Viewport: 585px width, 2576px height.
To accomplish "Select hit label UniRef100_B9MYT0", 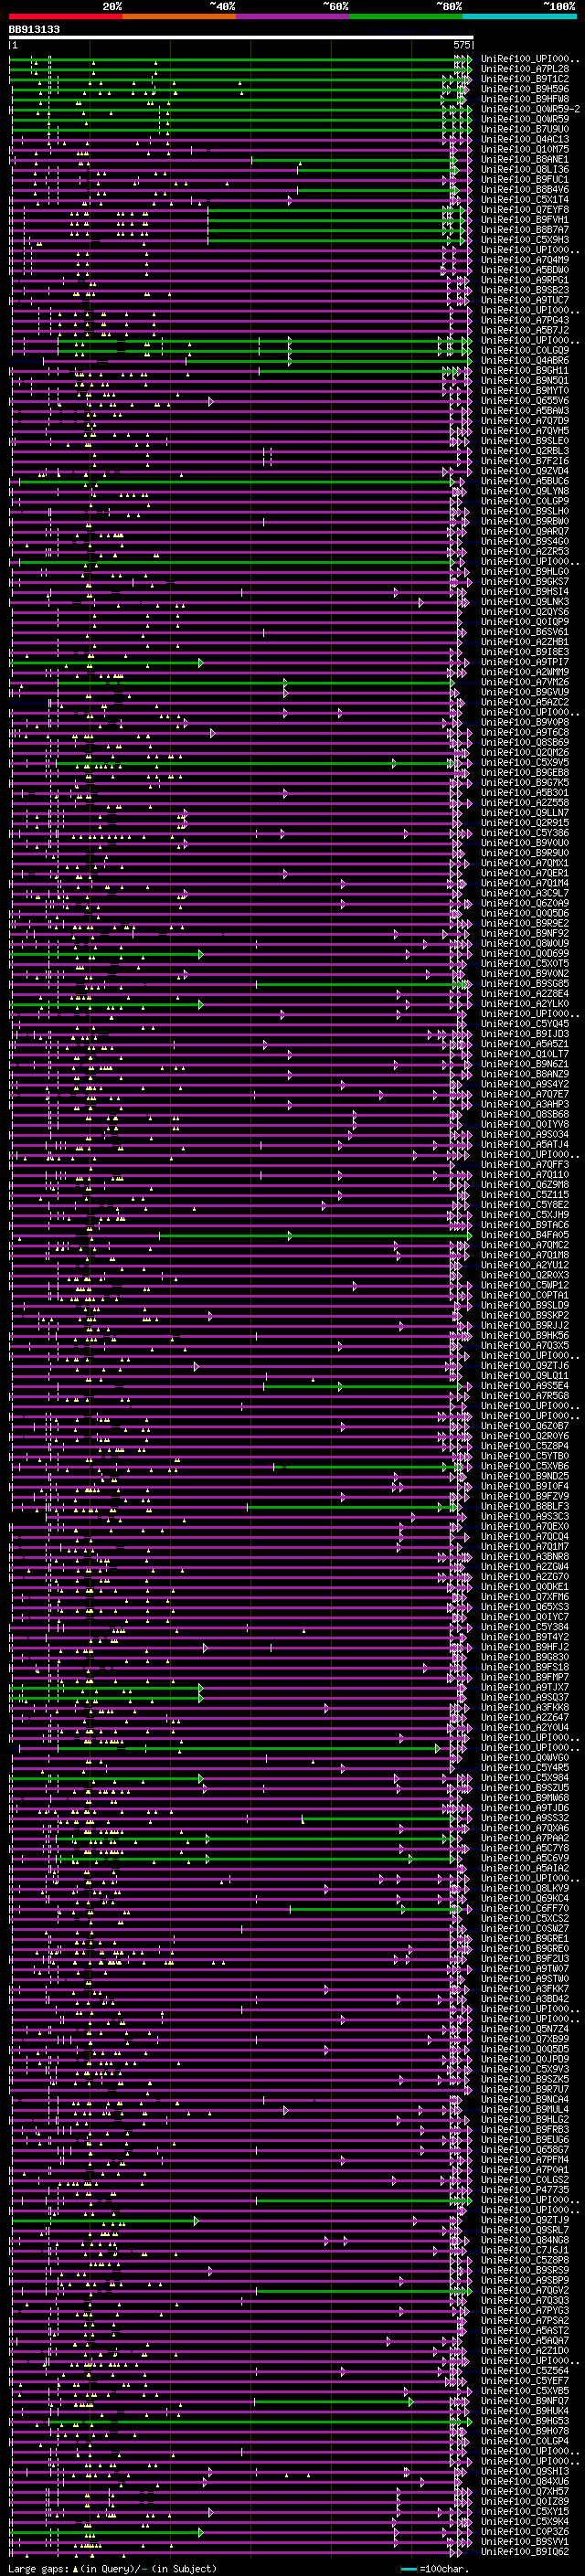I will tap(525, 390).
